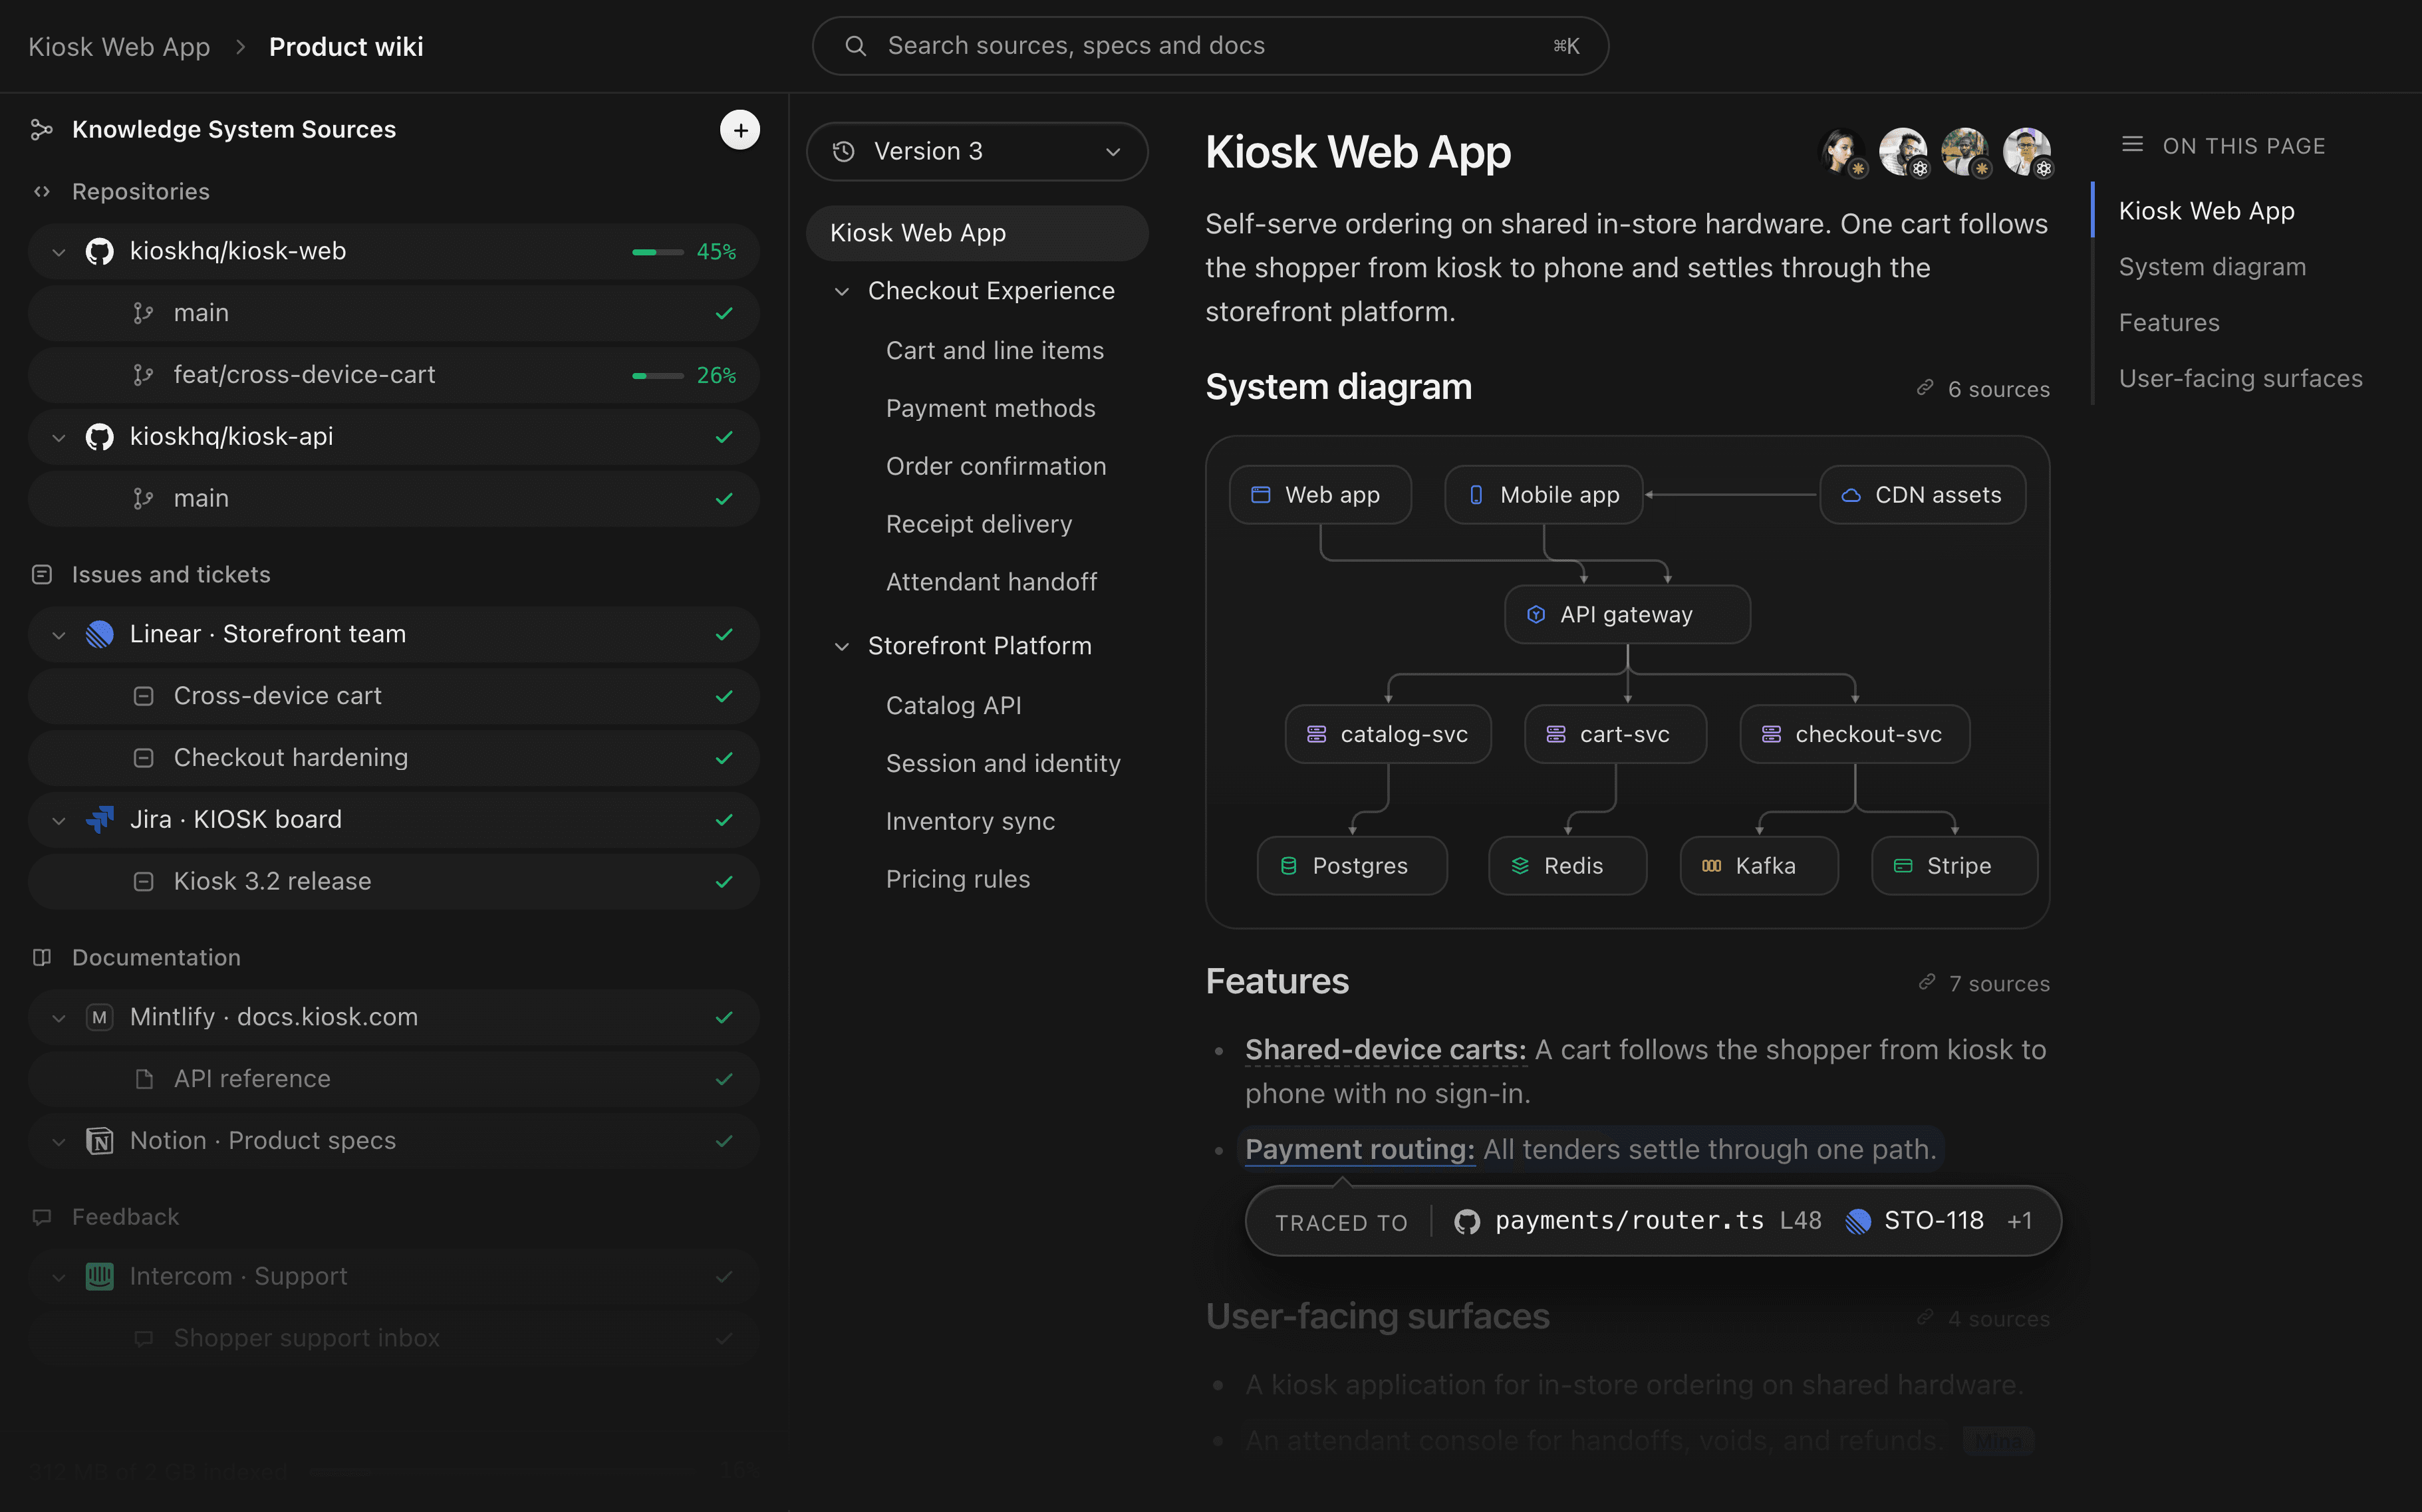The image size is (2422, 1512).
Task: Collapse Mintlify docs.kiosk.com group
Action: (x=59, y=1018)
